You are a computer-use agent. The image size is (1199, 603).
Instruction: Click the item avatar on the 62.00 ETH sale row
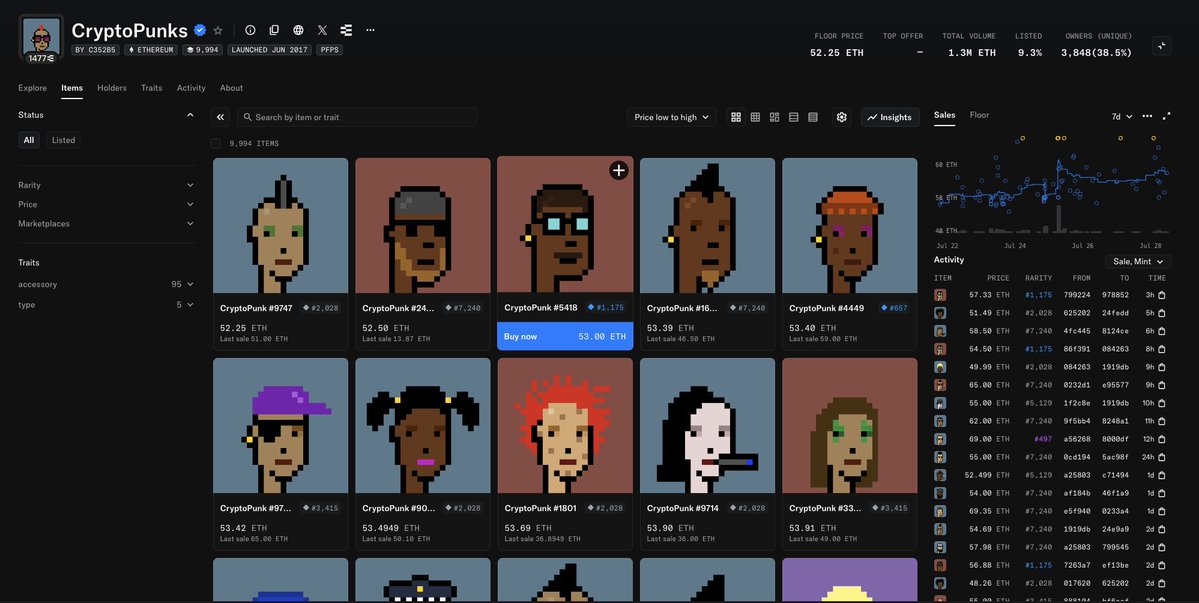click(x=940, y=421)
